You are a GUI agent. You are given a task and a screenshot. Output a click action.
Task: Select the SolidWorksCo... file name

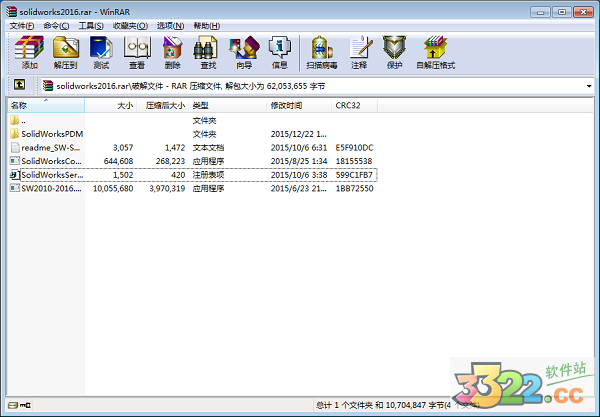click(x=51, y=161)
